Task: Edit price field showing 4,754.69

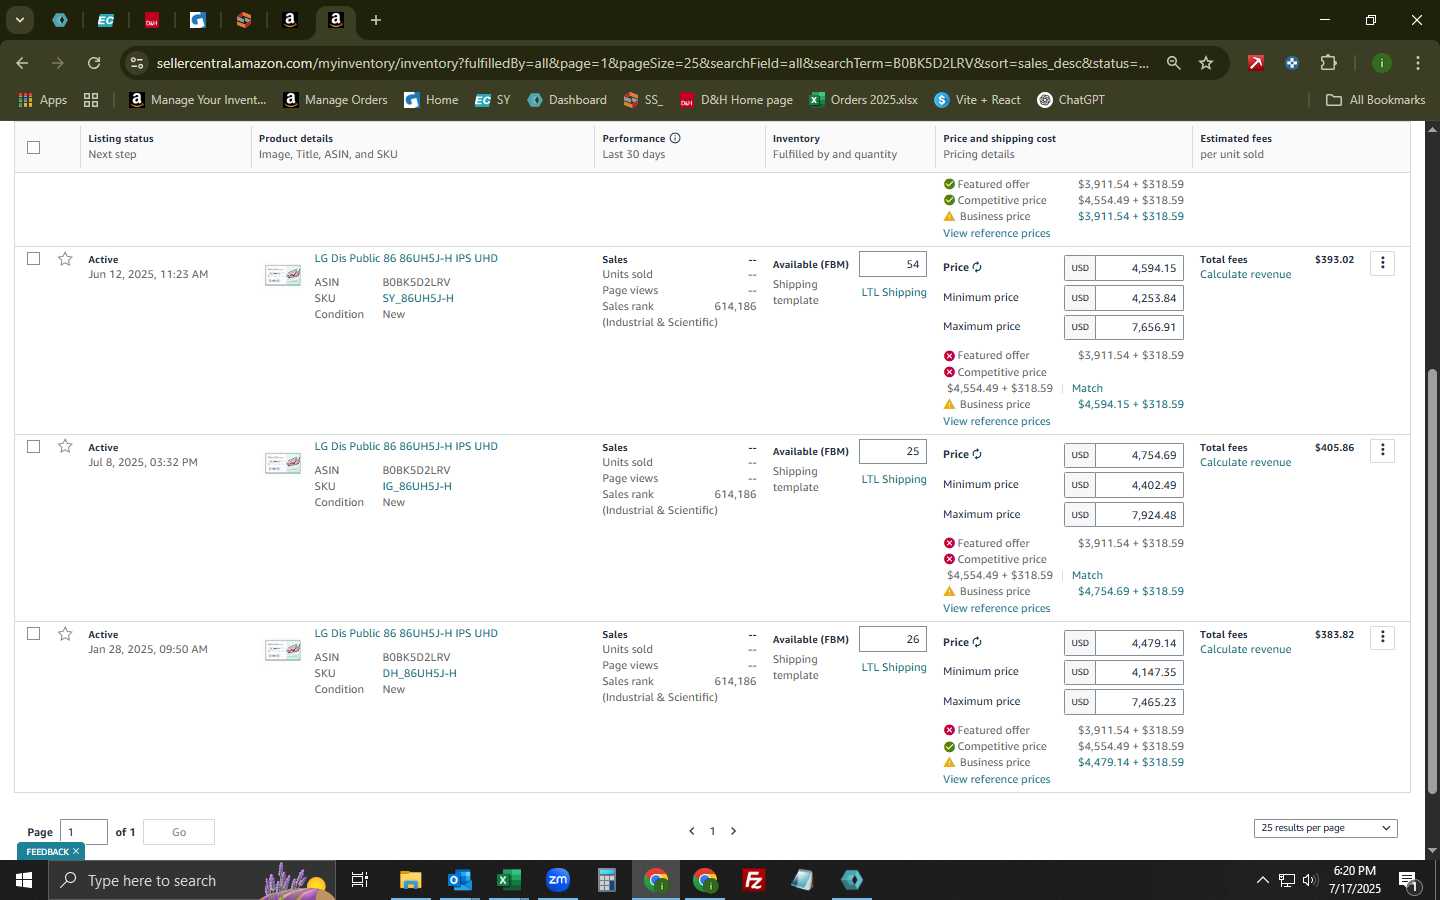Action: [1140, 455]
